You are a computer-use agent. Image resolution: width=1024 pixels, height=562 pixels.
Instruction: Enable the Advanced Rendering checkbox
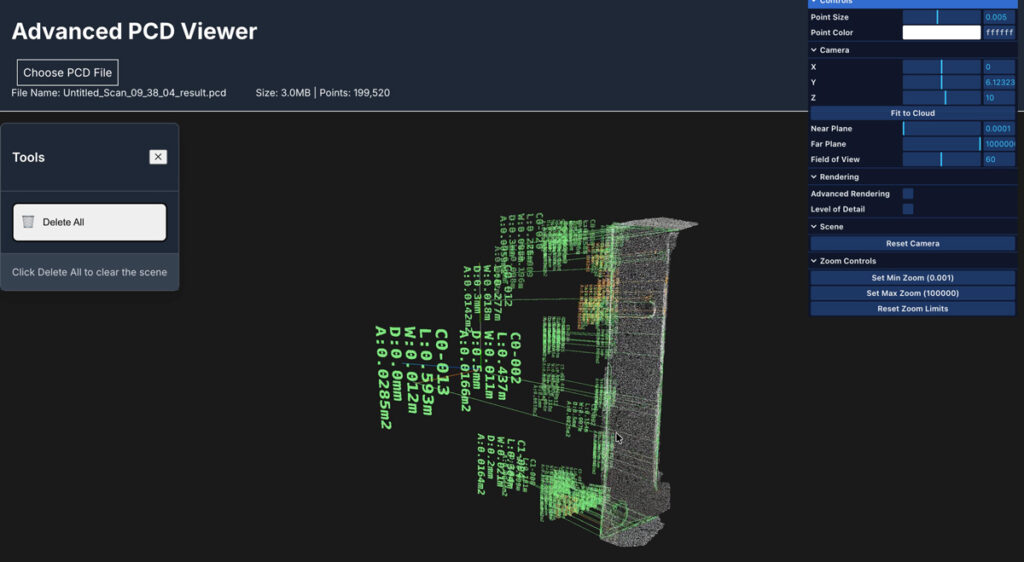pyautogui.click(x=908, y=194)
